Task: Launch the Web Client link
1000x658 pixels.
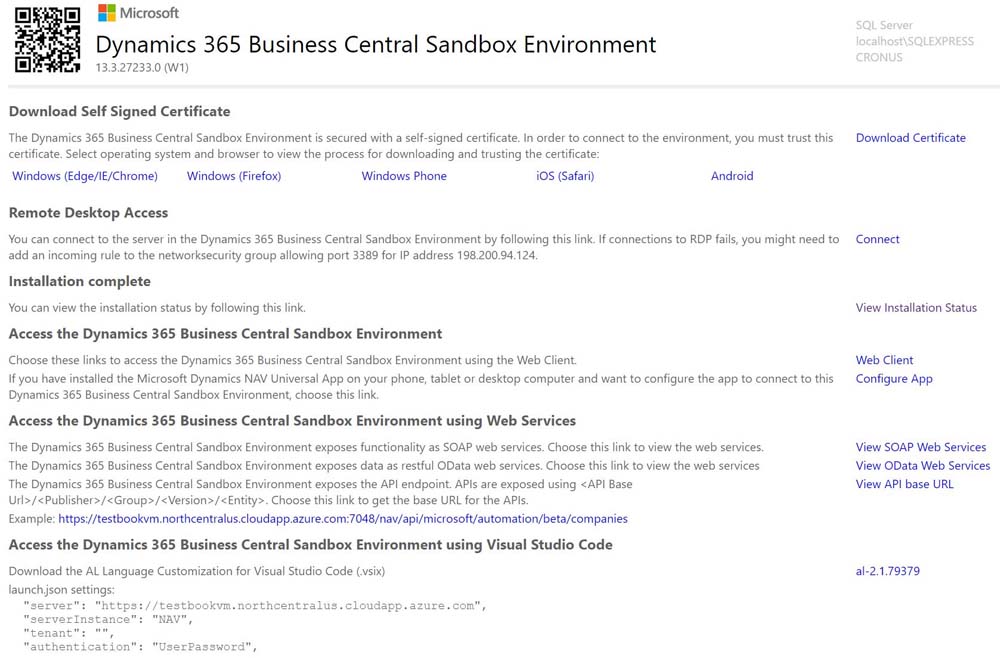Action: click(x=884, y=360)
